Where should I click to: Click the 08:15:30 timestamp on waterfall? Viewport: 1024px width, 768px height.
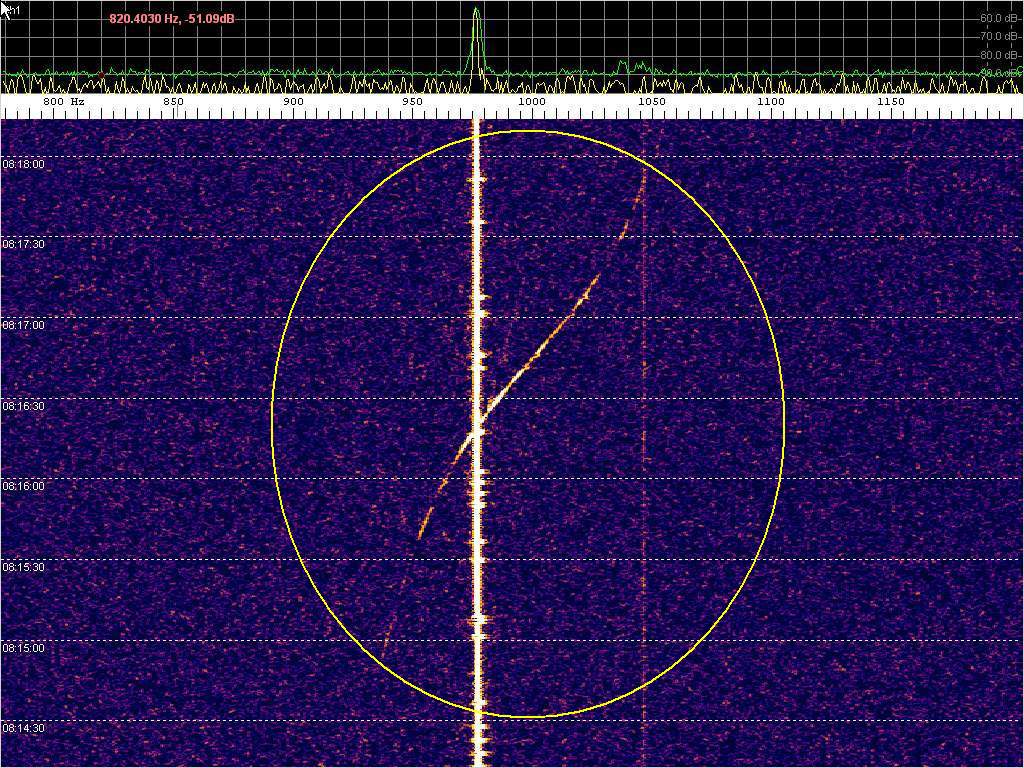[x=23, y=567]
